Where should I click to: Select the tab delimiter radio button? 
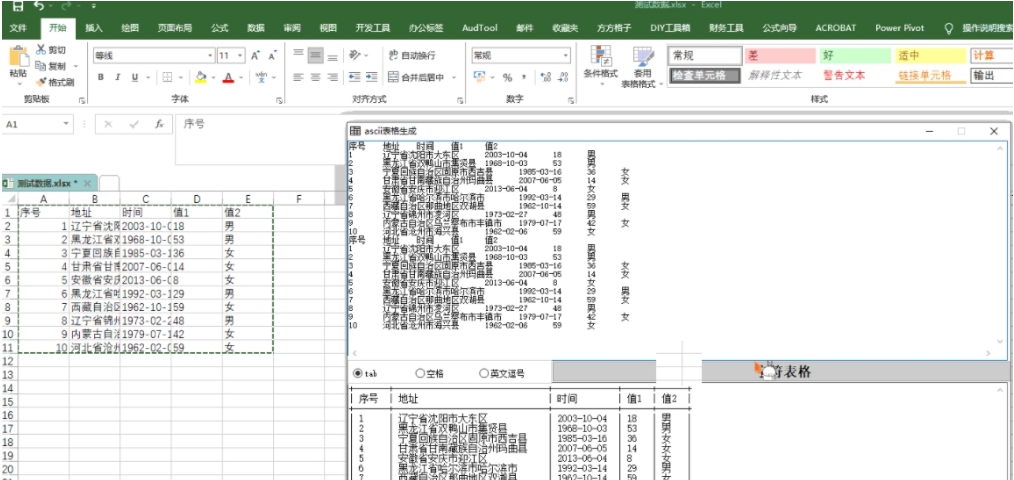coord(358,373)
